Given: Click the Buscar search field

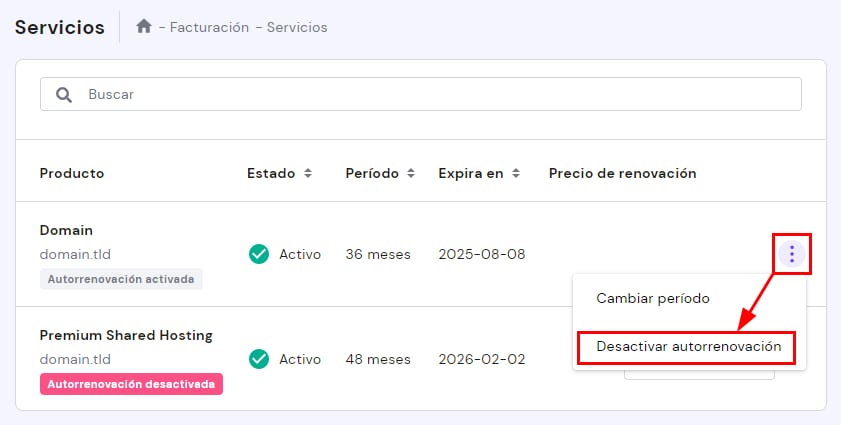Looking at the screenshot, I should coord(420,94).
